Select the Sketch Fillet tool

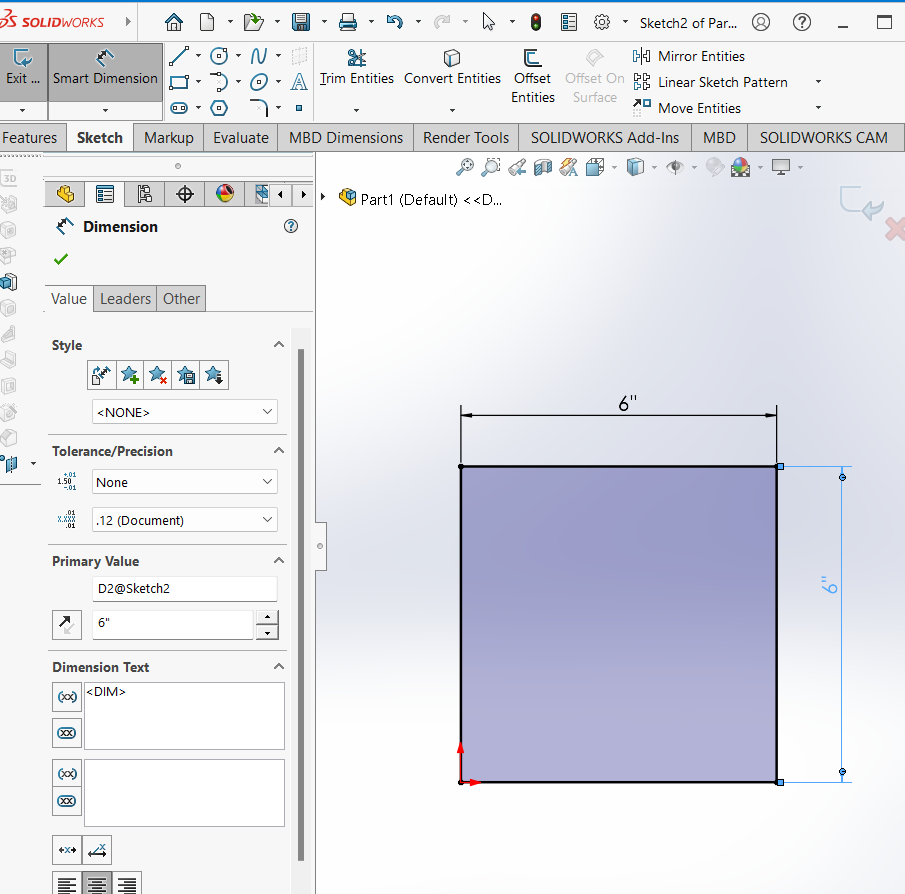pyautogui.click(x=259, y=108)
